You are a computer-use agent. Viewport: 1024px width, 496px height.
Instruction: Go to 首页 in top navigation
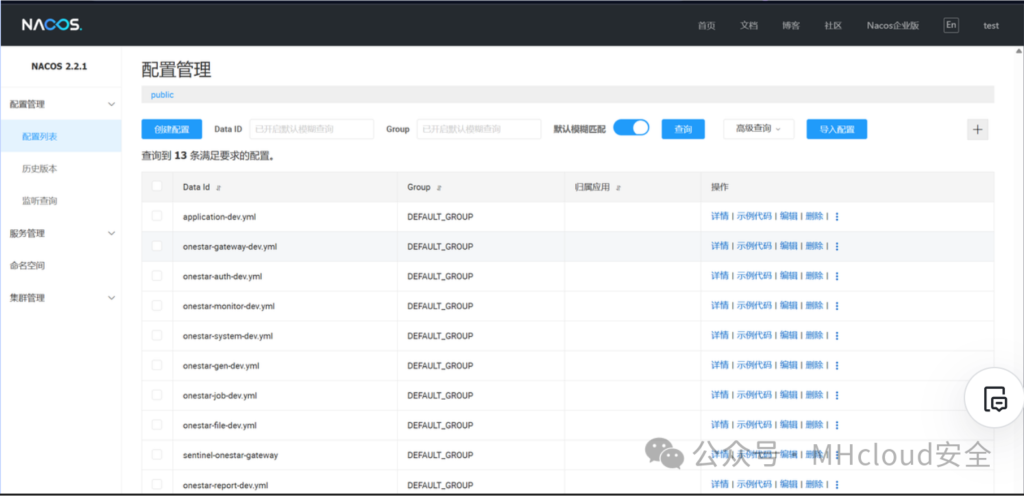[x=707, y=26]
